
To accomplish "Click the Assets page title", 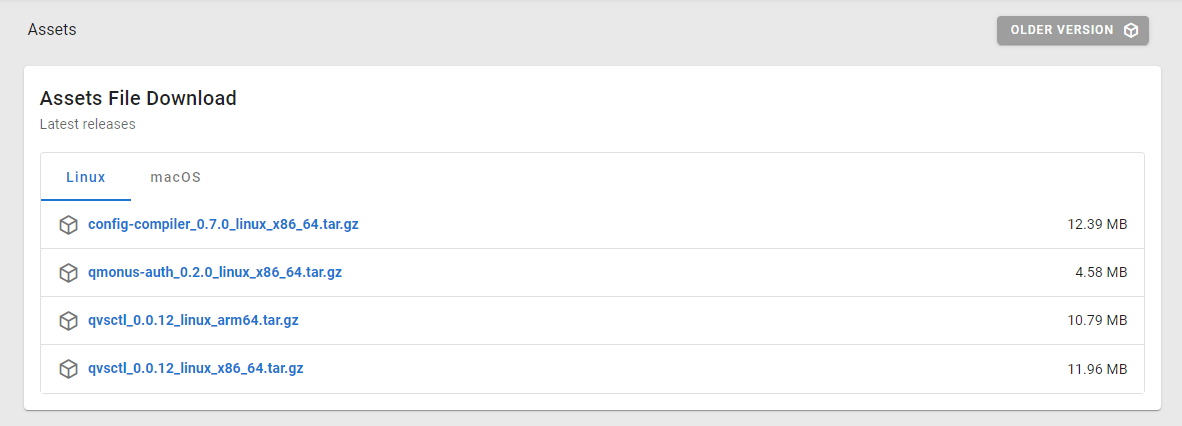I will coord(52,30).
